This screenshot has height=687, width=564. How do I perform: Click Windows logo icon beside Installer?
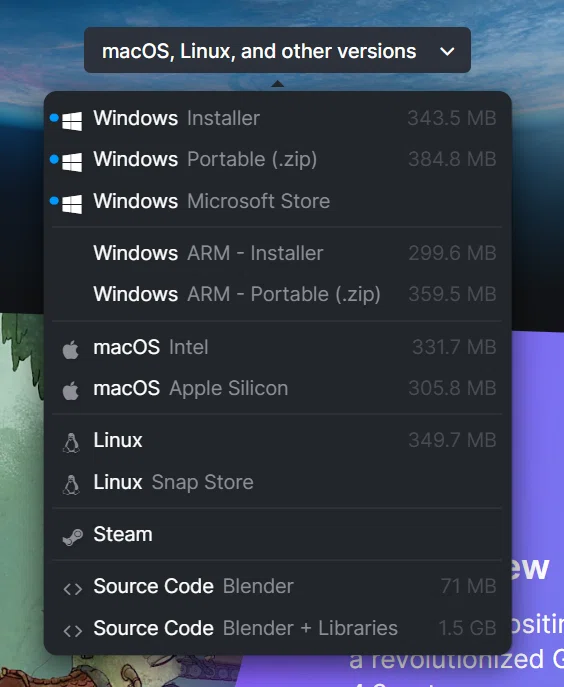[72, 121]
